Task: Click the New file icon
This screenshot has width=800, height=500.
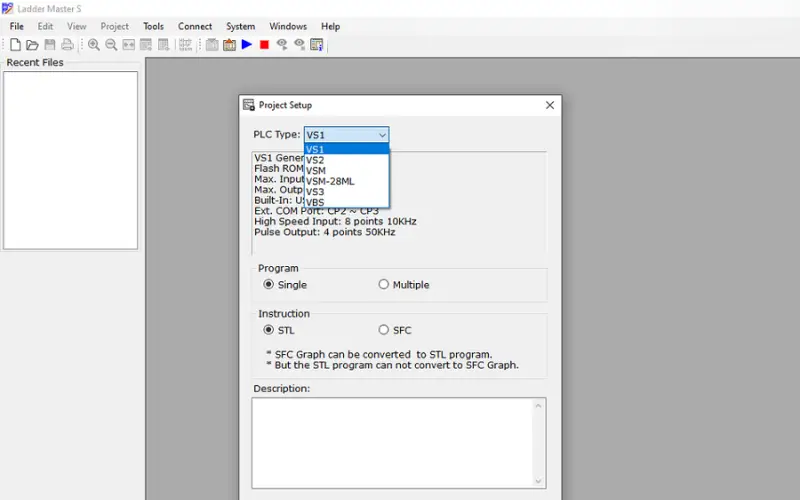Action: (15, 45)
